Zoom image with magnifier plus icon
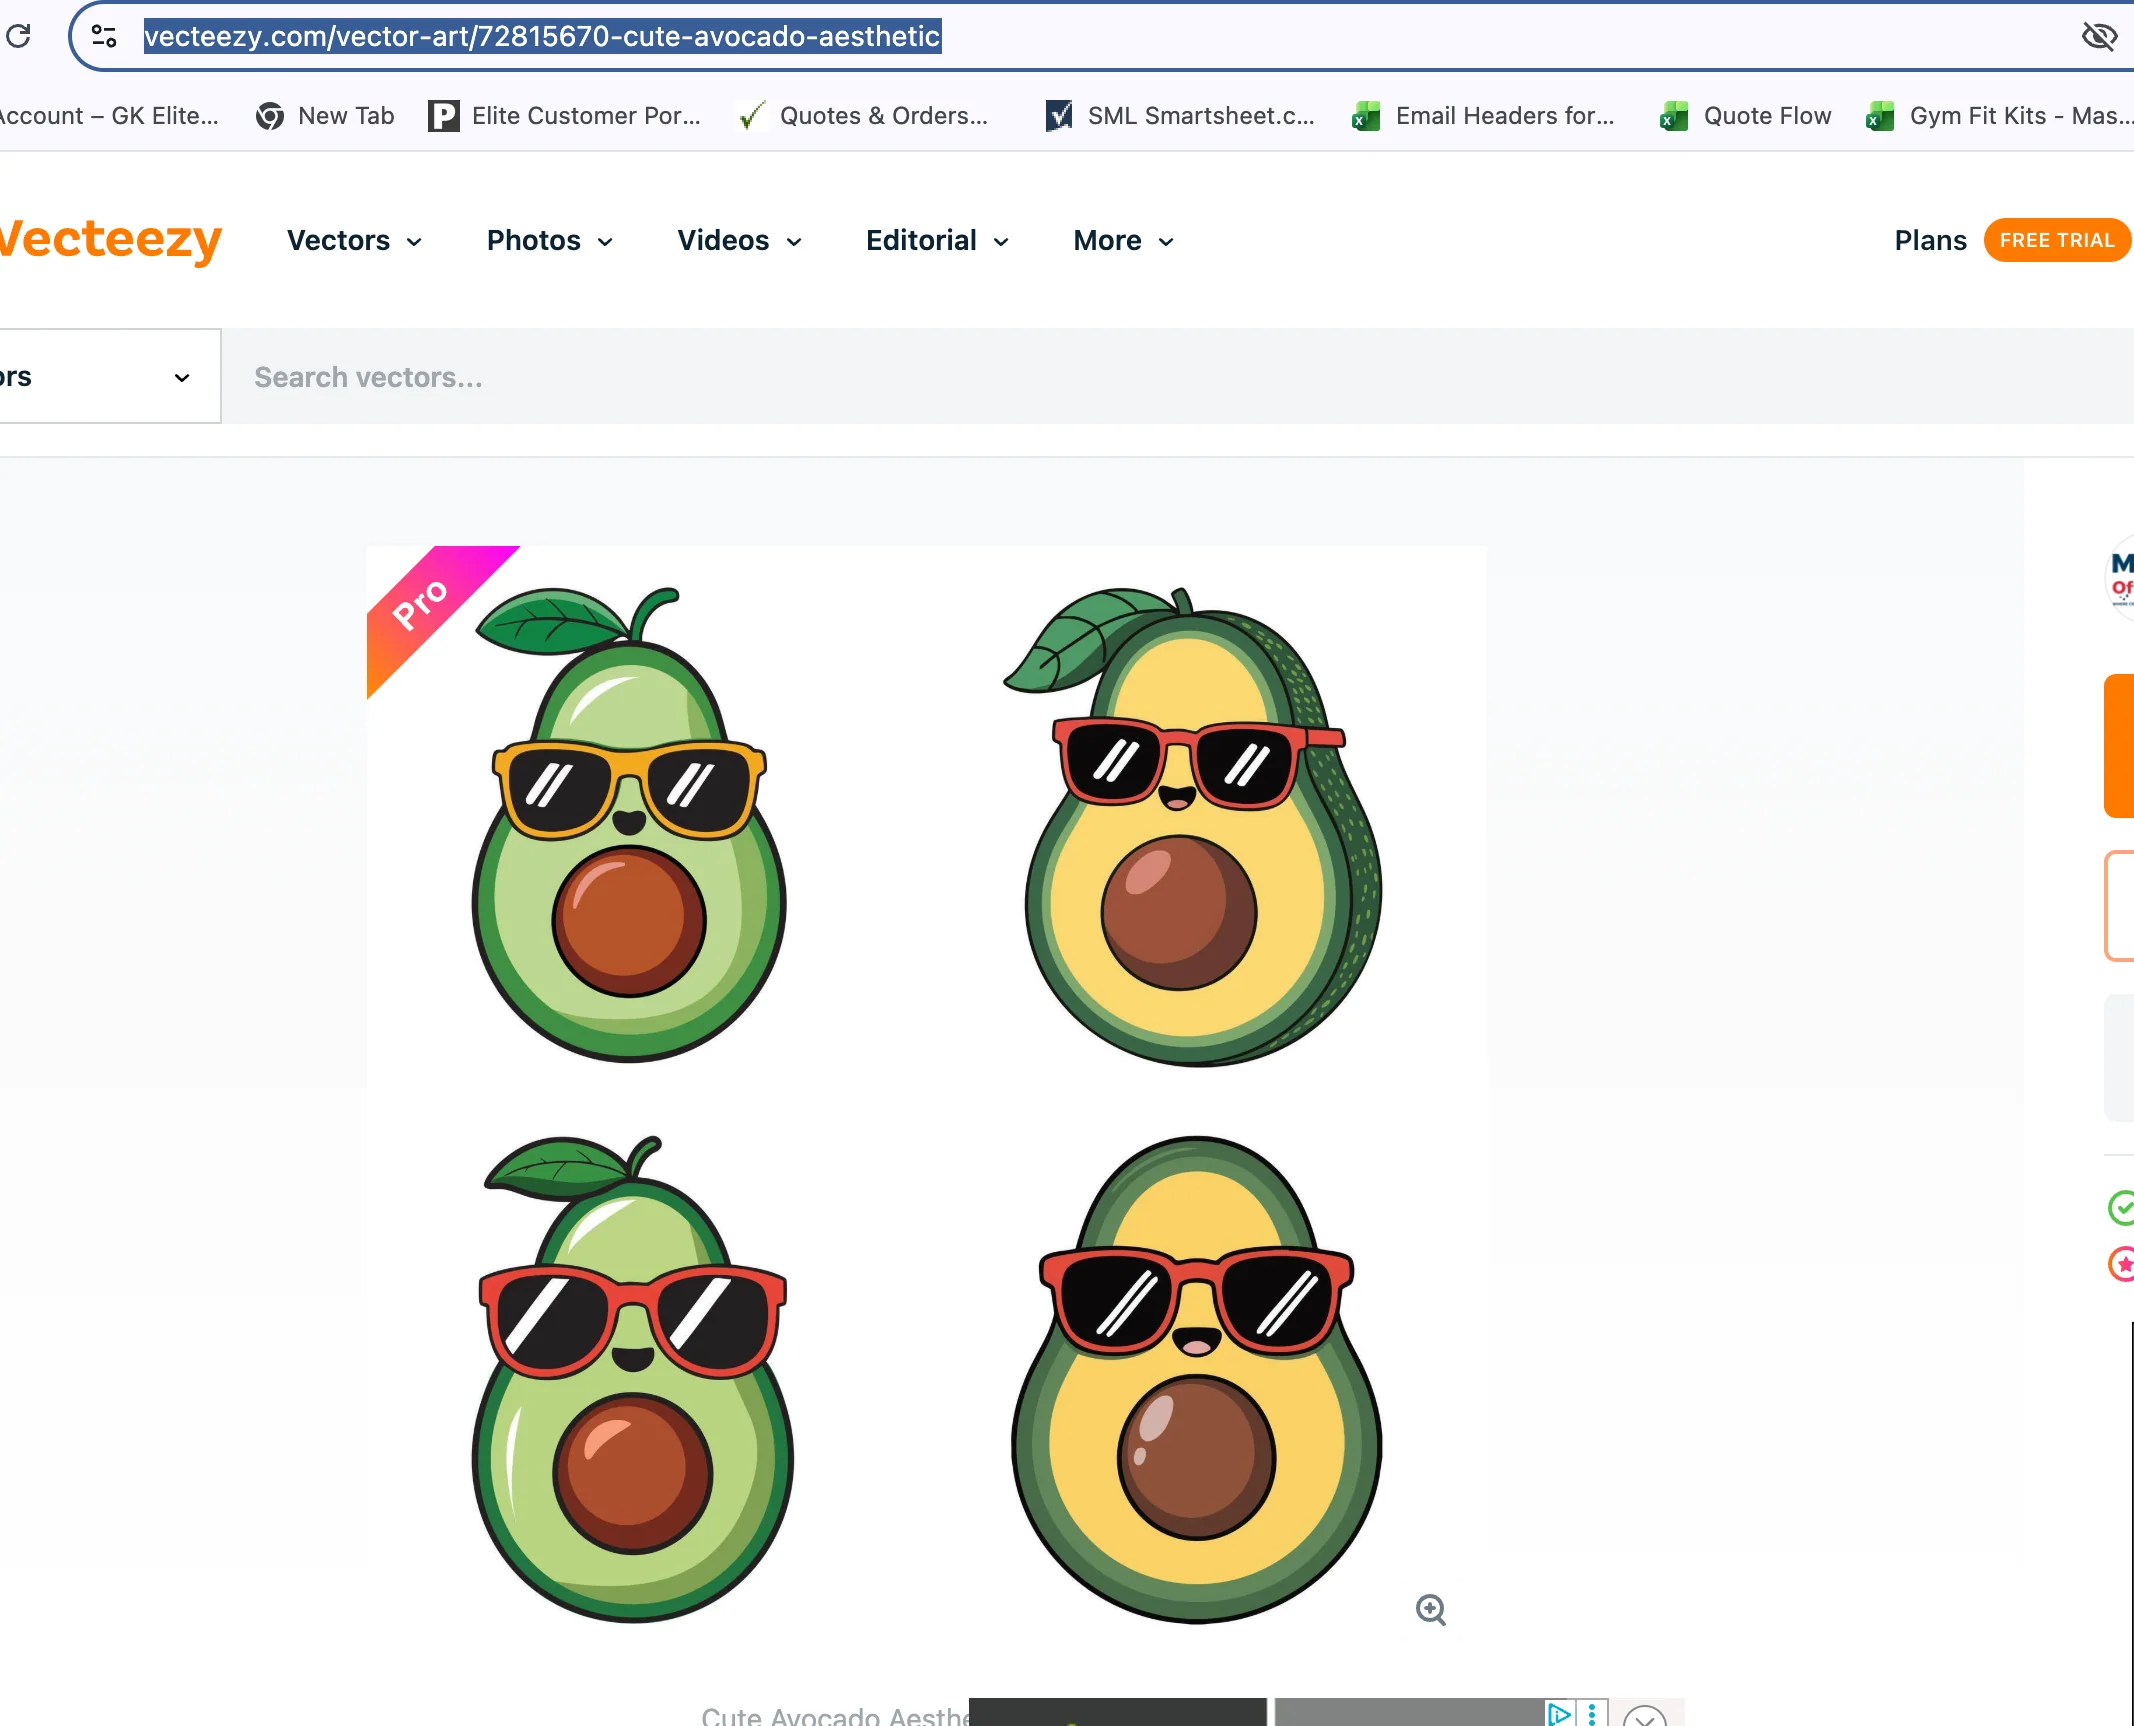This screenshot has height=1726, width=2134. click(x=1431, y=1609)
